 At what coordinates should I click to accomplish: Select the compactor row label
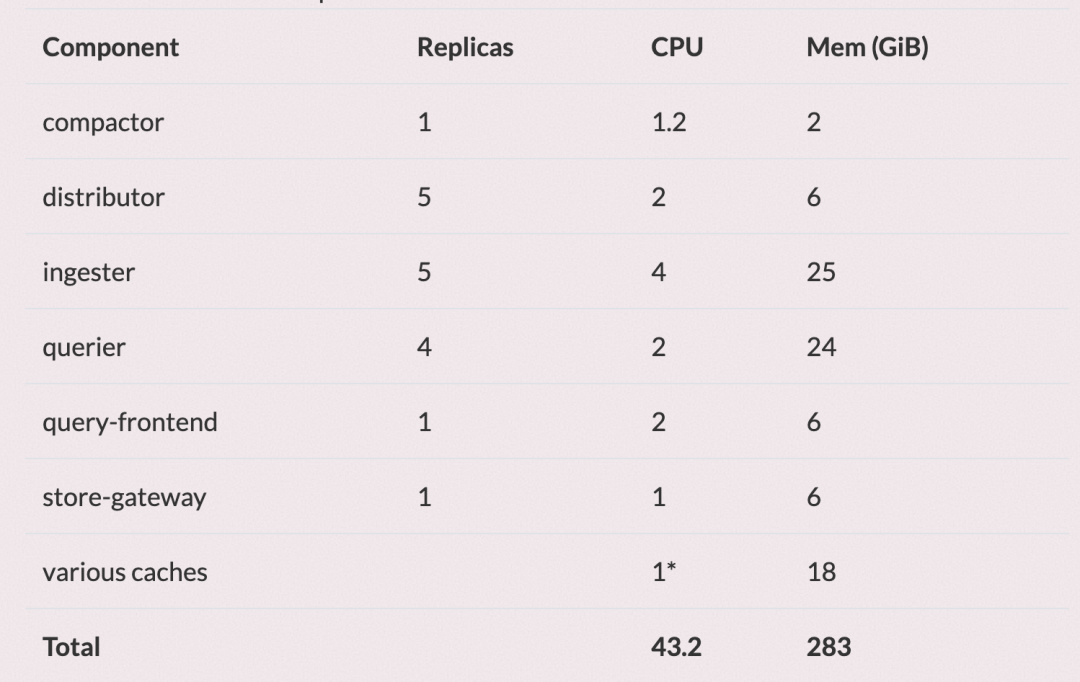[x=103, y=123]
